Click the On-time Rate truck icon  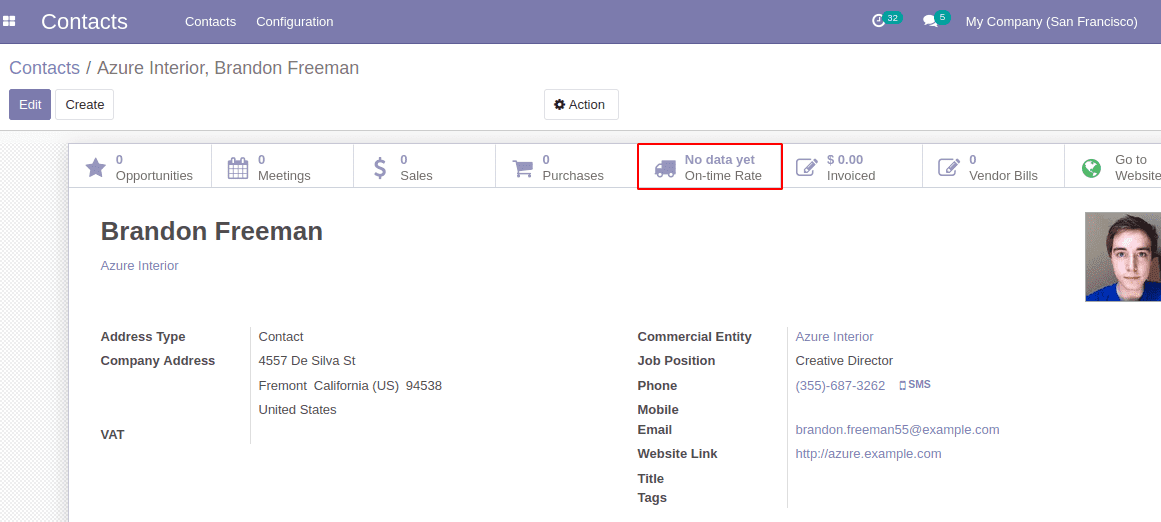[665, 169]
